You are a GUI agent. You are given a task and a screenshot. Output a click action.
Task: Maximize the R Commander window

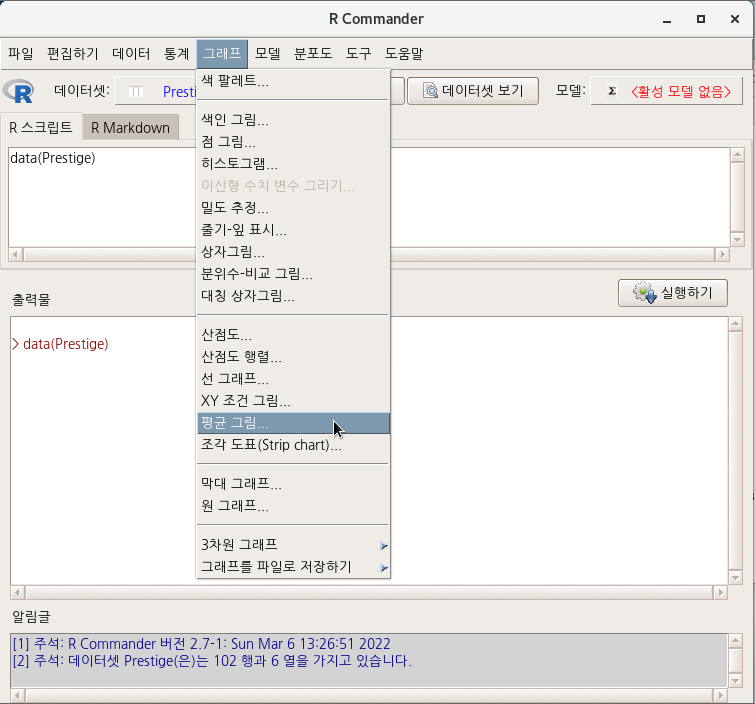(701, 19)
